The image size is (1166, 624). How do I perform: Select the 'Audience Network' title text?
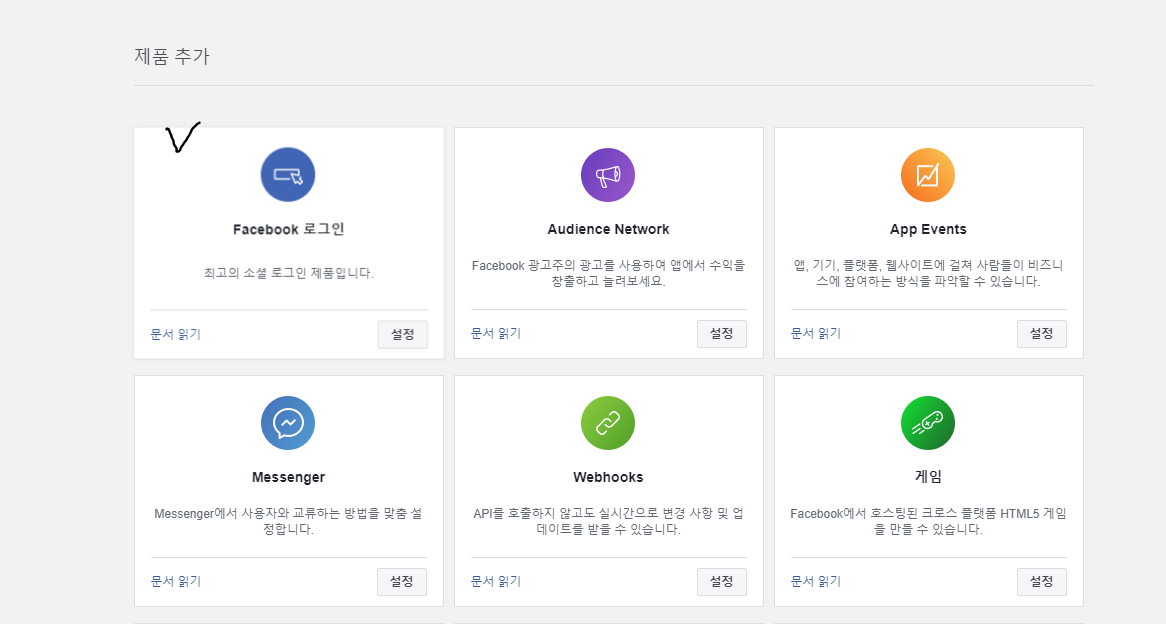[608, 229]
